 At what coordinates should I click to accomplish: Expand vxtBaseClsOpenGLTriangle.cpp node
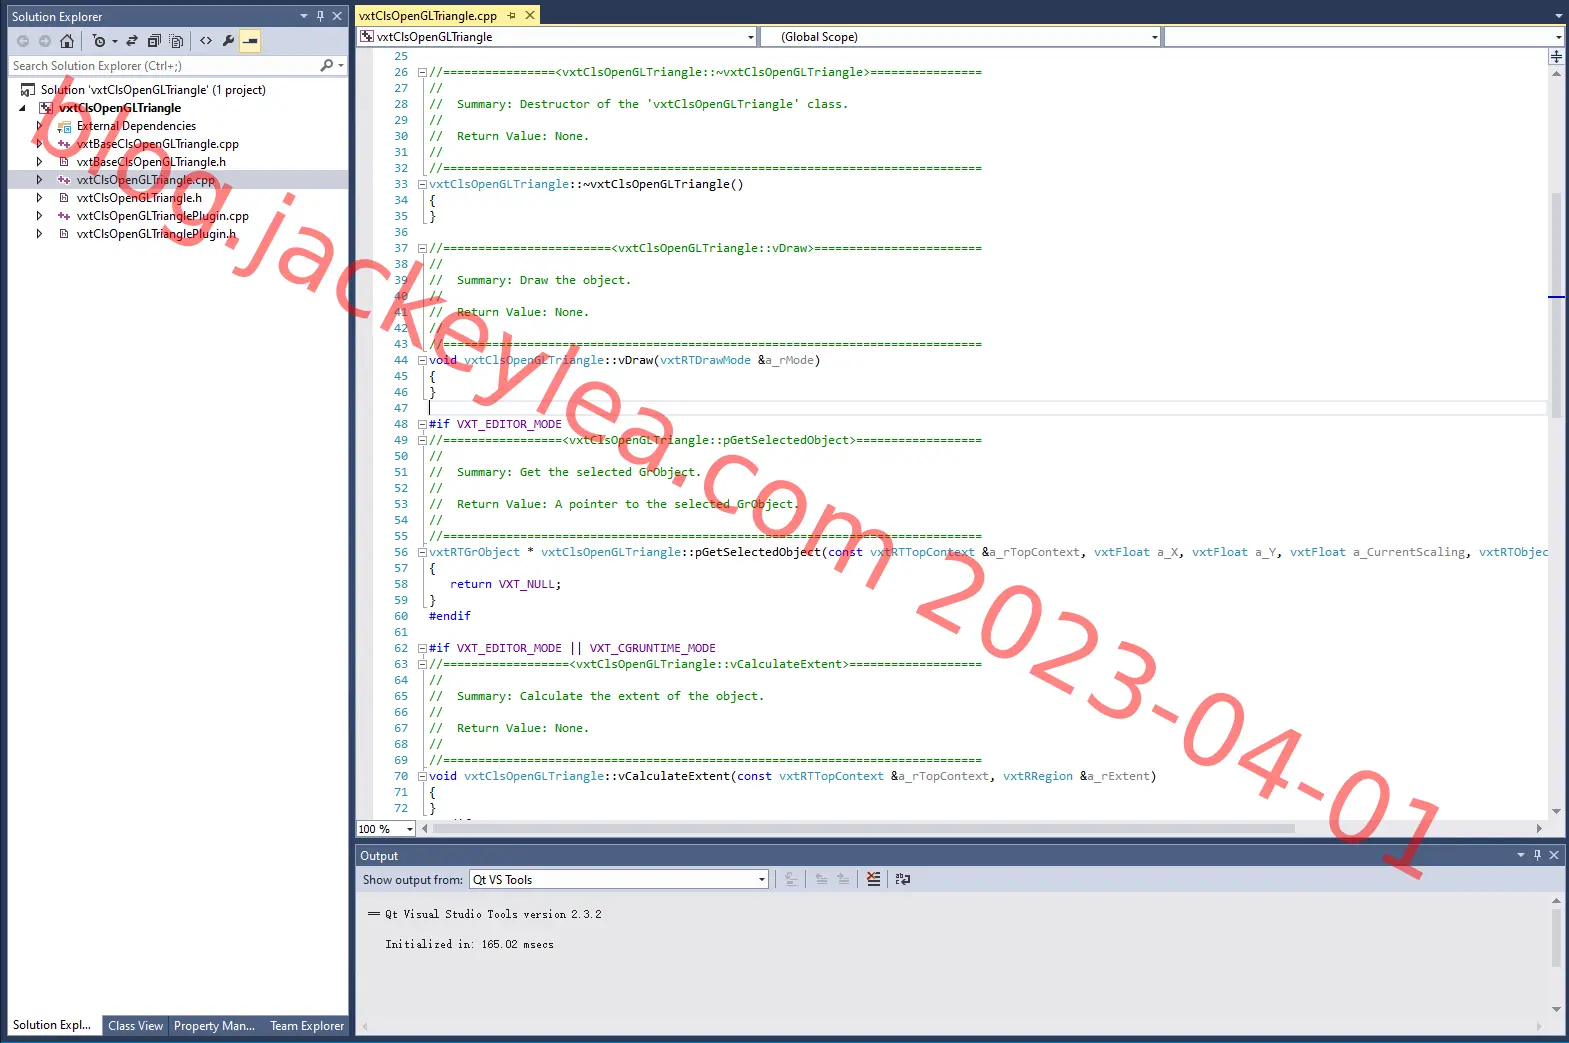(x=39, y=144)
